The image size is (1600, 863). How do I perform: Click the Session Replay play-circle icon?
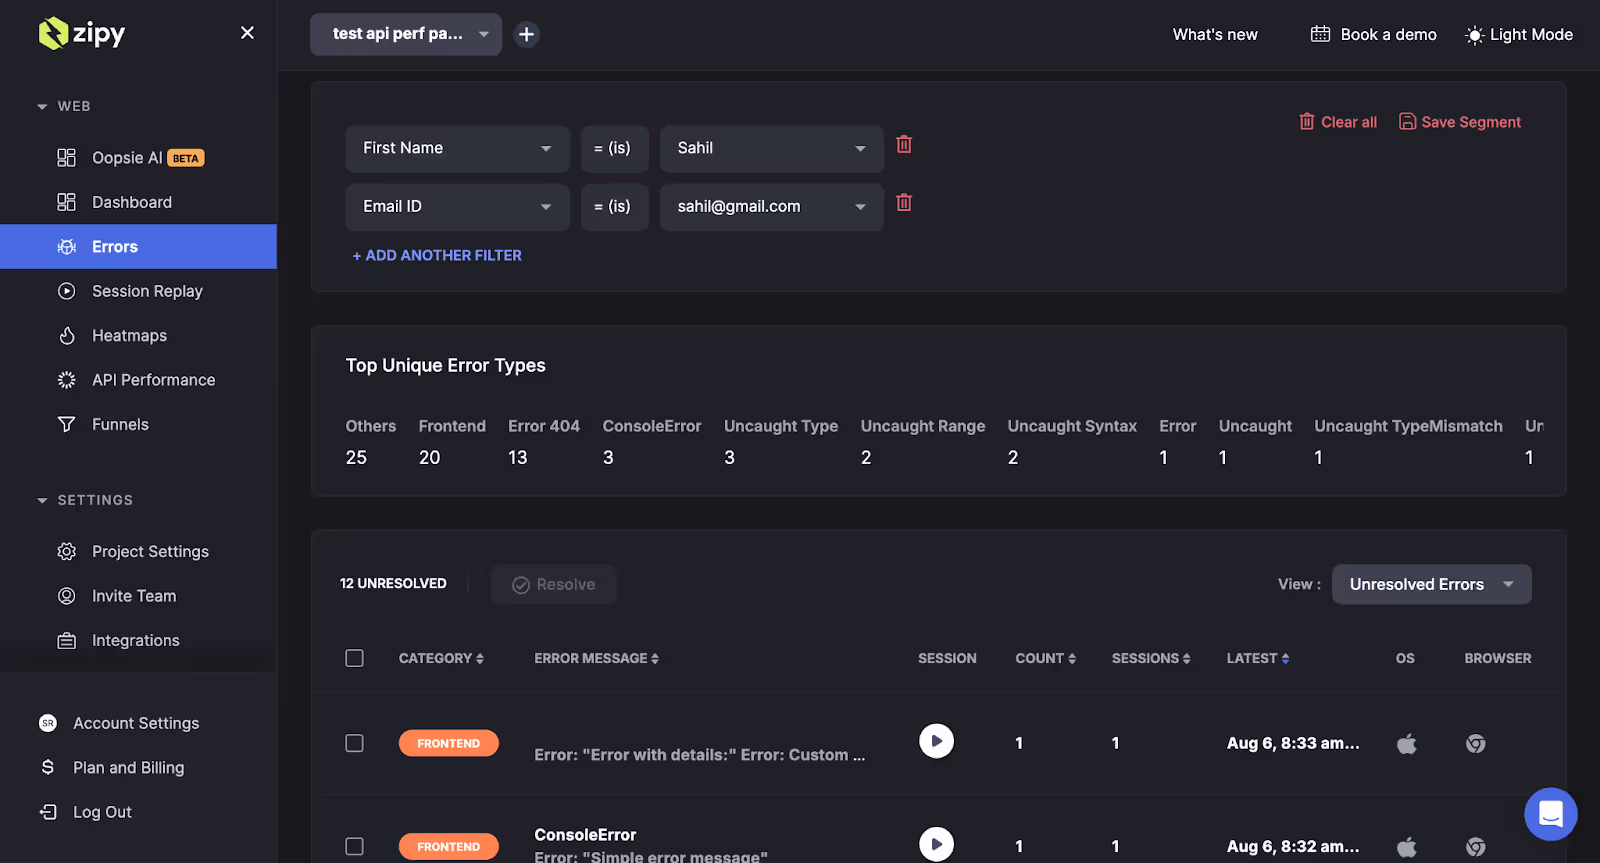click(x=66, y=291)
